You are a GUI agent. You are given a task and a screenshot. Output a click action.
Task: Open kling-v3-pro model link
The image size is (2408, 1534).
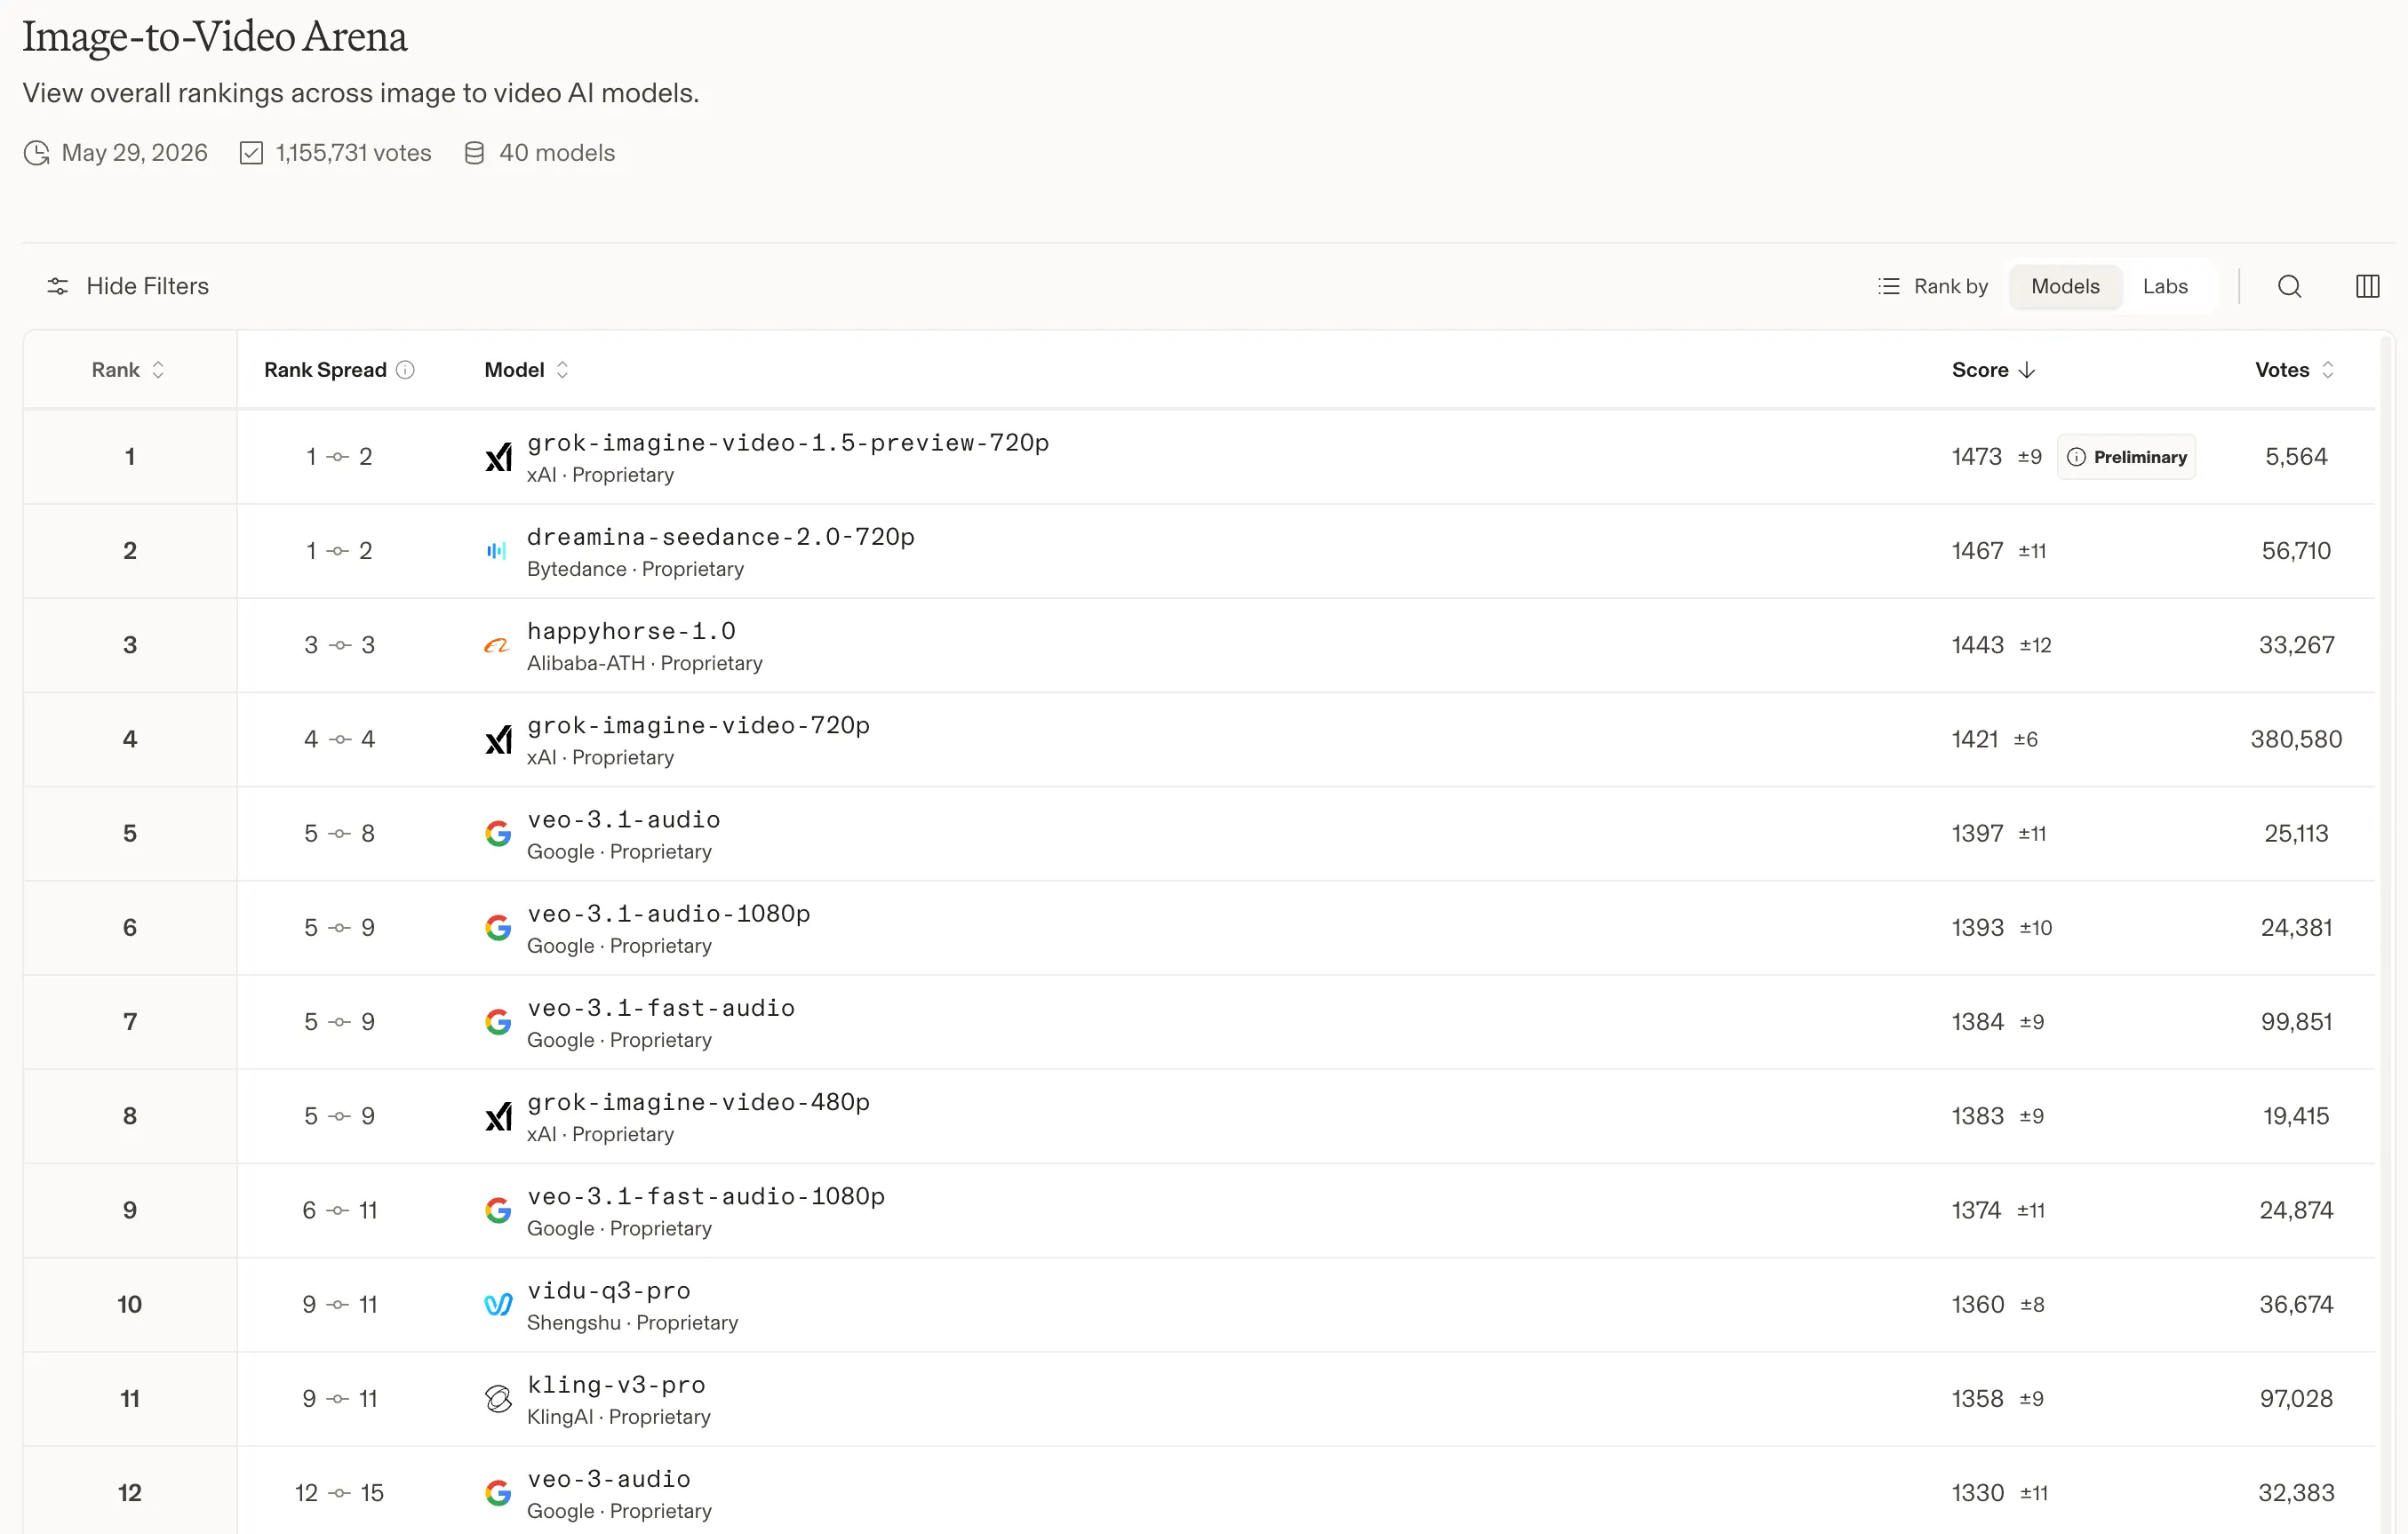pyautogui.click(x=616, y=1385)
